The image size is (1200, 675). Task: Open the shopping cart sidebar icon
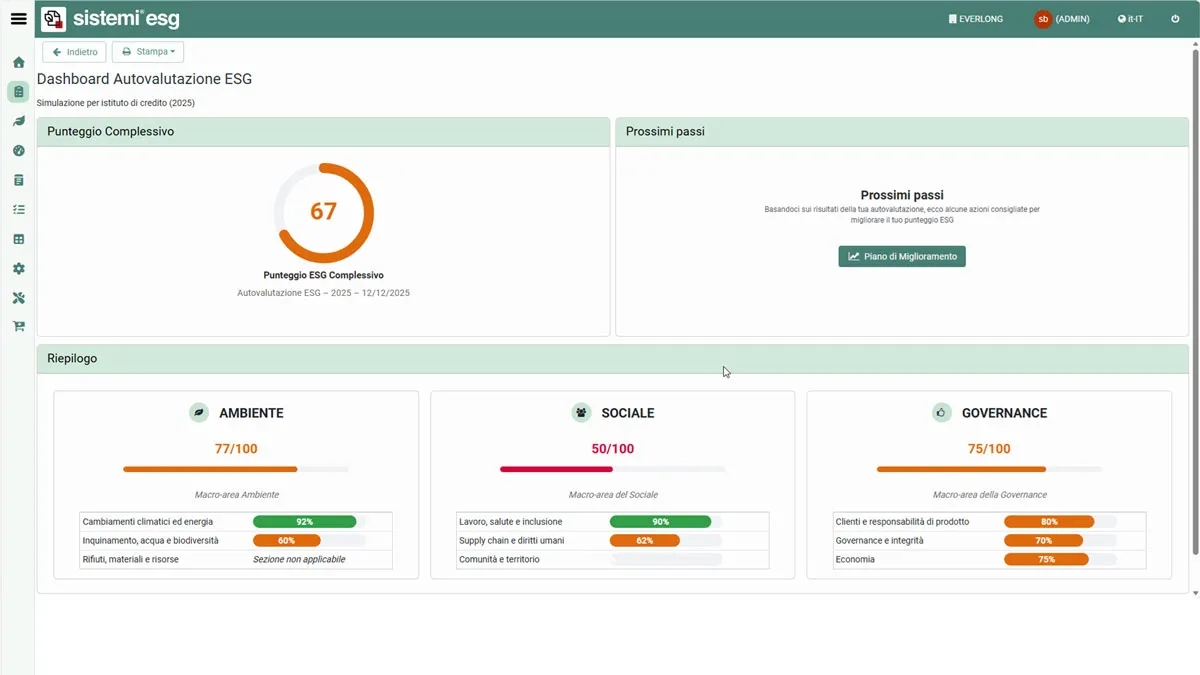coord(18,327)
